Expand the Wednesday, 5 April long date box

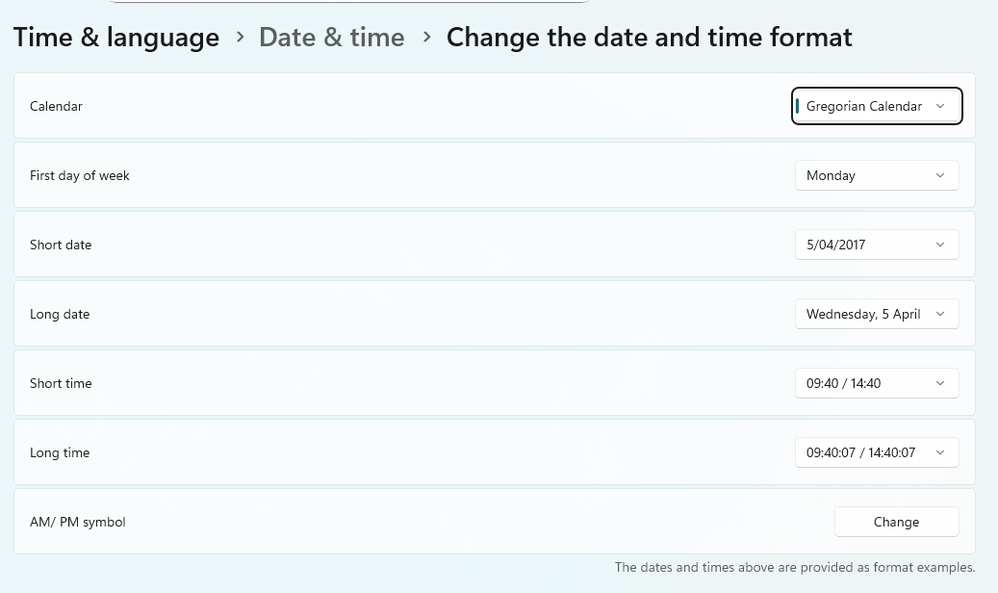tap(876, 314)
